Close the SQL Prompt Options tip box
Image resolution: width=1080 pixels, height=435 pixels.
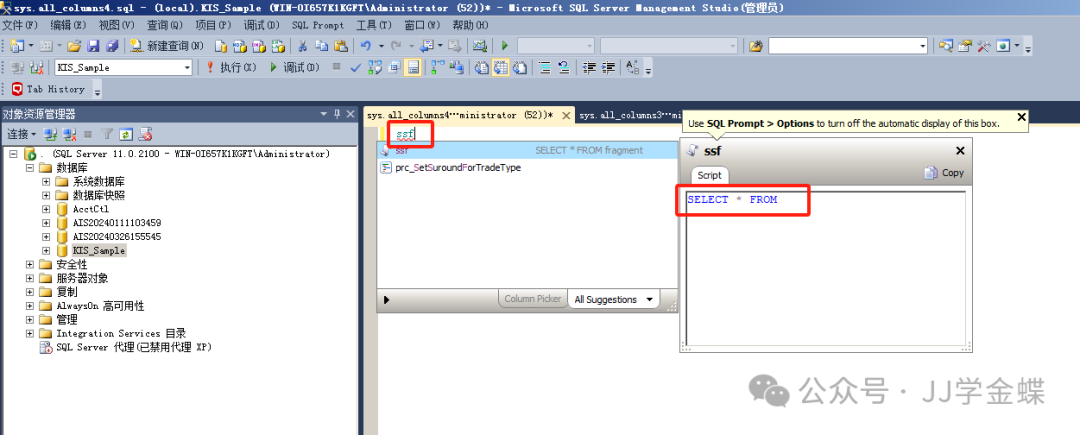point(1021,117)
